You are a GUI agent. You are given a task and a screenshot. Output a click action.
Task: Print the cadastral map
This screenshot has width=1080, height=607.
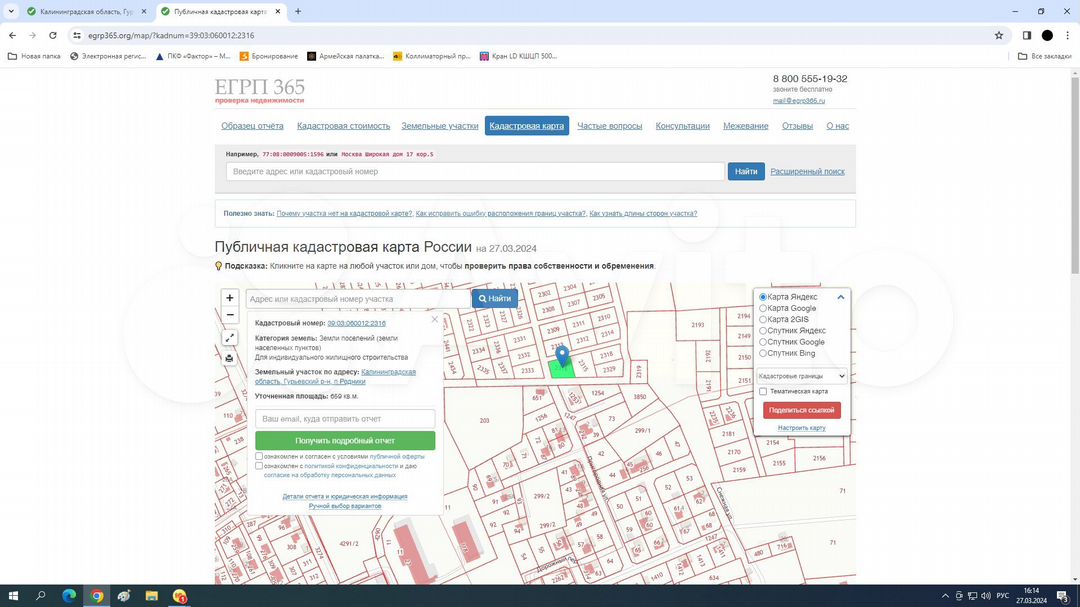[x=229, y=358]
